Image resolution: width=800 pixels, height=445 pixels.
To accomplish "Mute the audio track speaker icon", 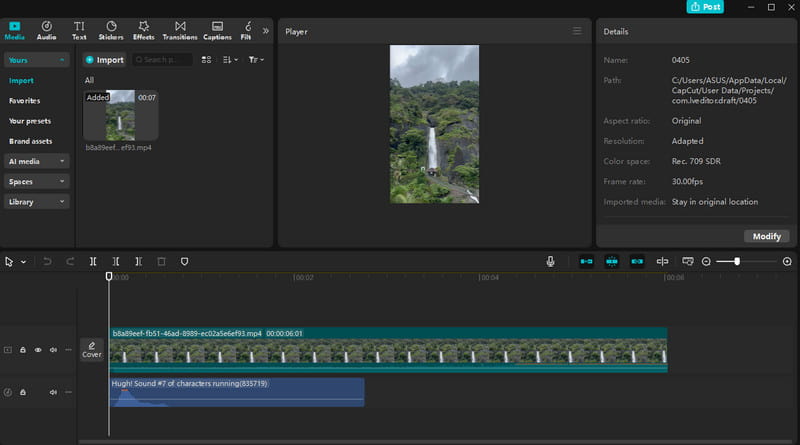I will [53, 393].
